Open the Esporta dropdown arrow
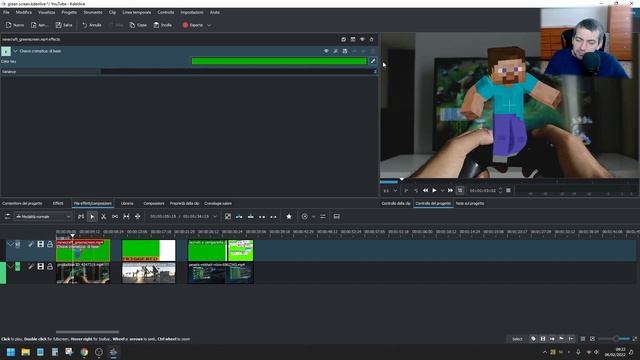The image size is (640, 360). tap(209, 25)
